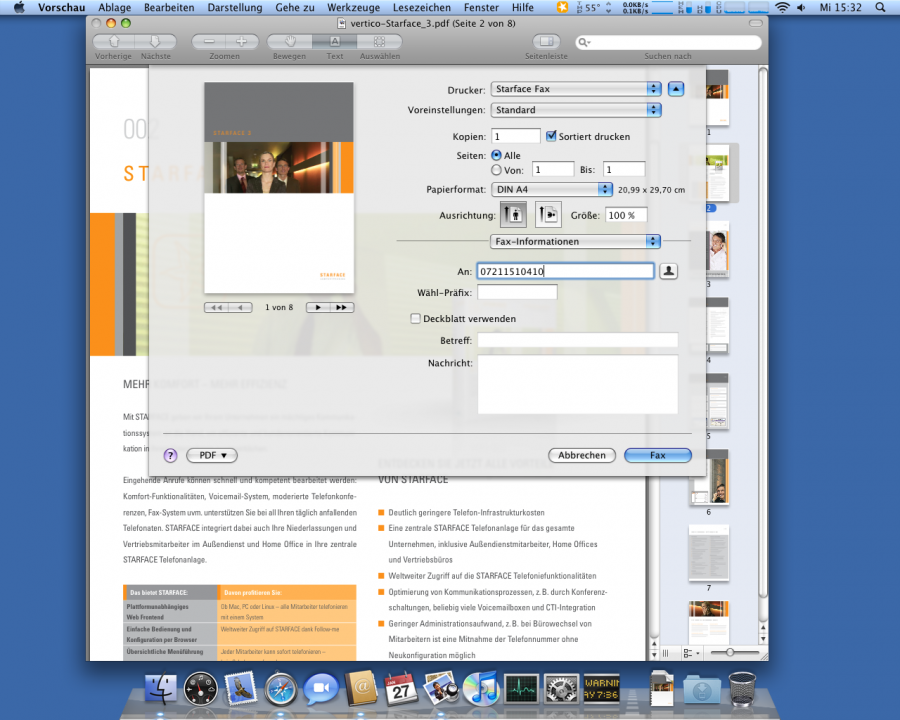Screen dimensions: 900x720
Task: Open the Gehe zu menu
Action: 295,7
